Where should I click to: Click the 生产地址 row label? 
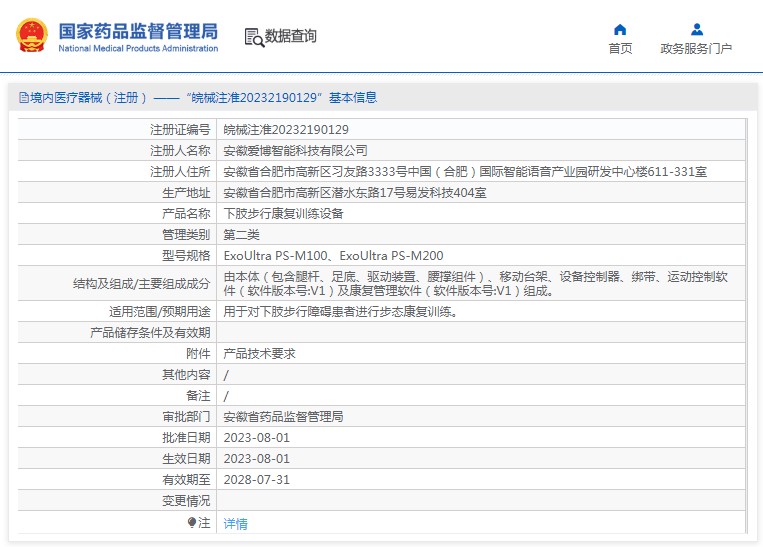(x=186, y=193)
